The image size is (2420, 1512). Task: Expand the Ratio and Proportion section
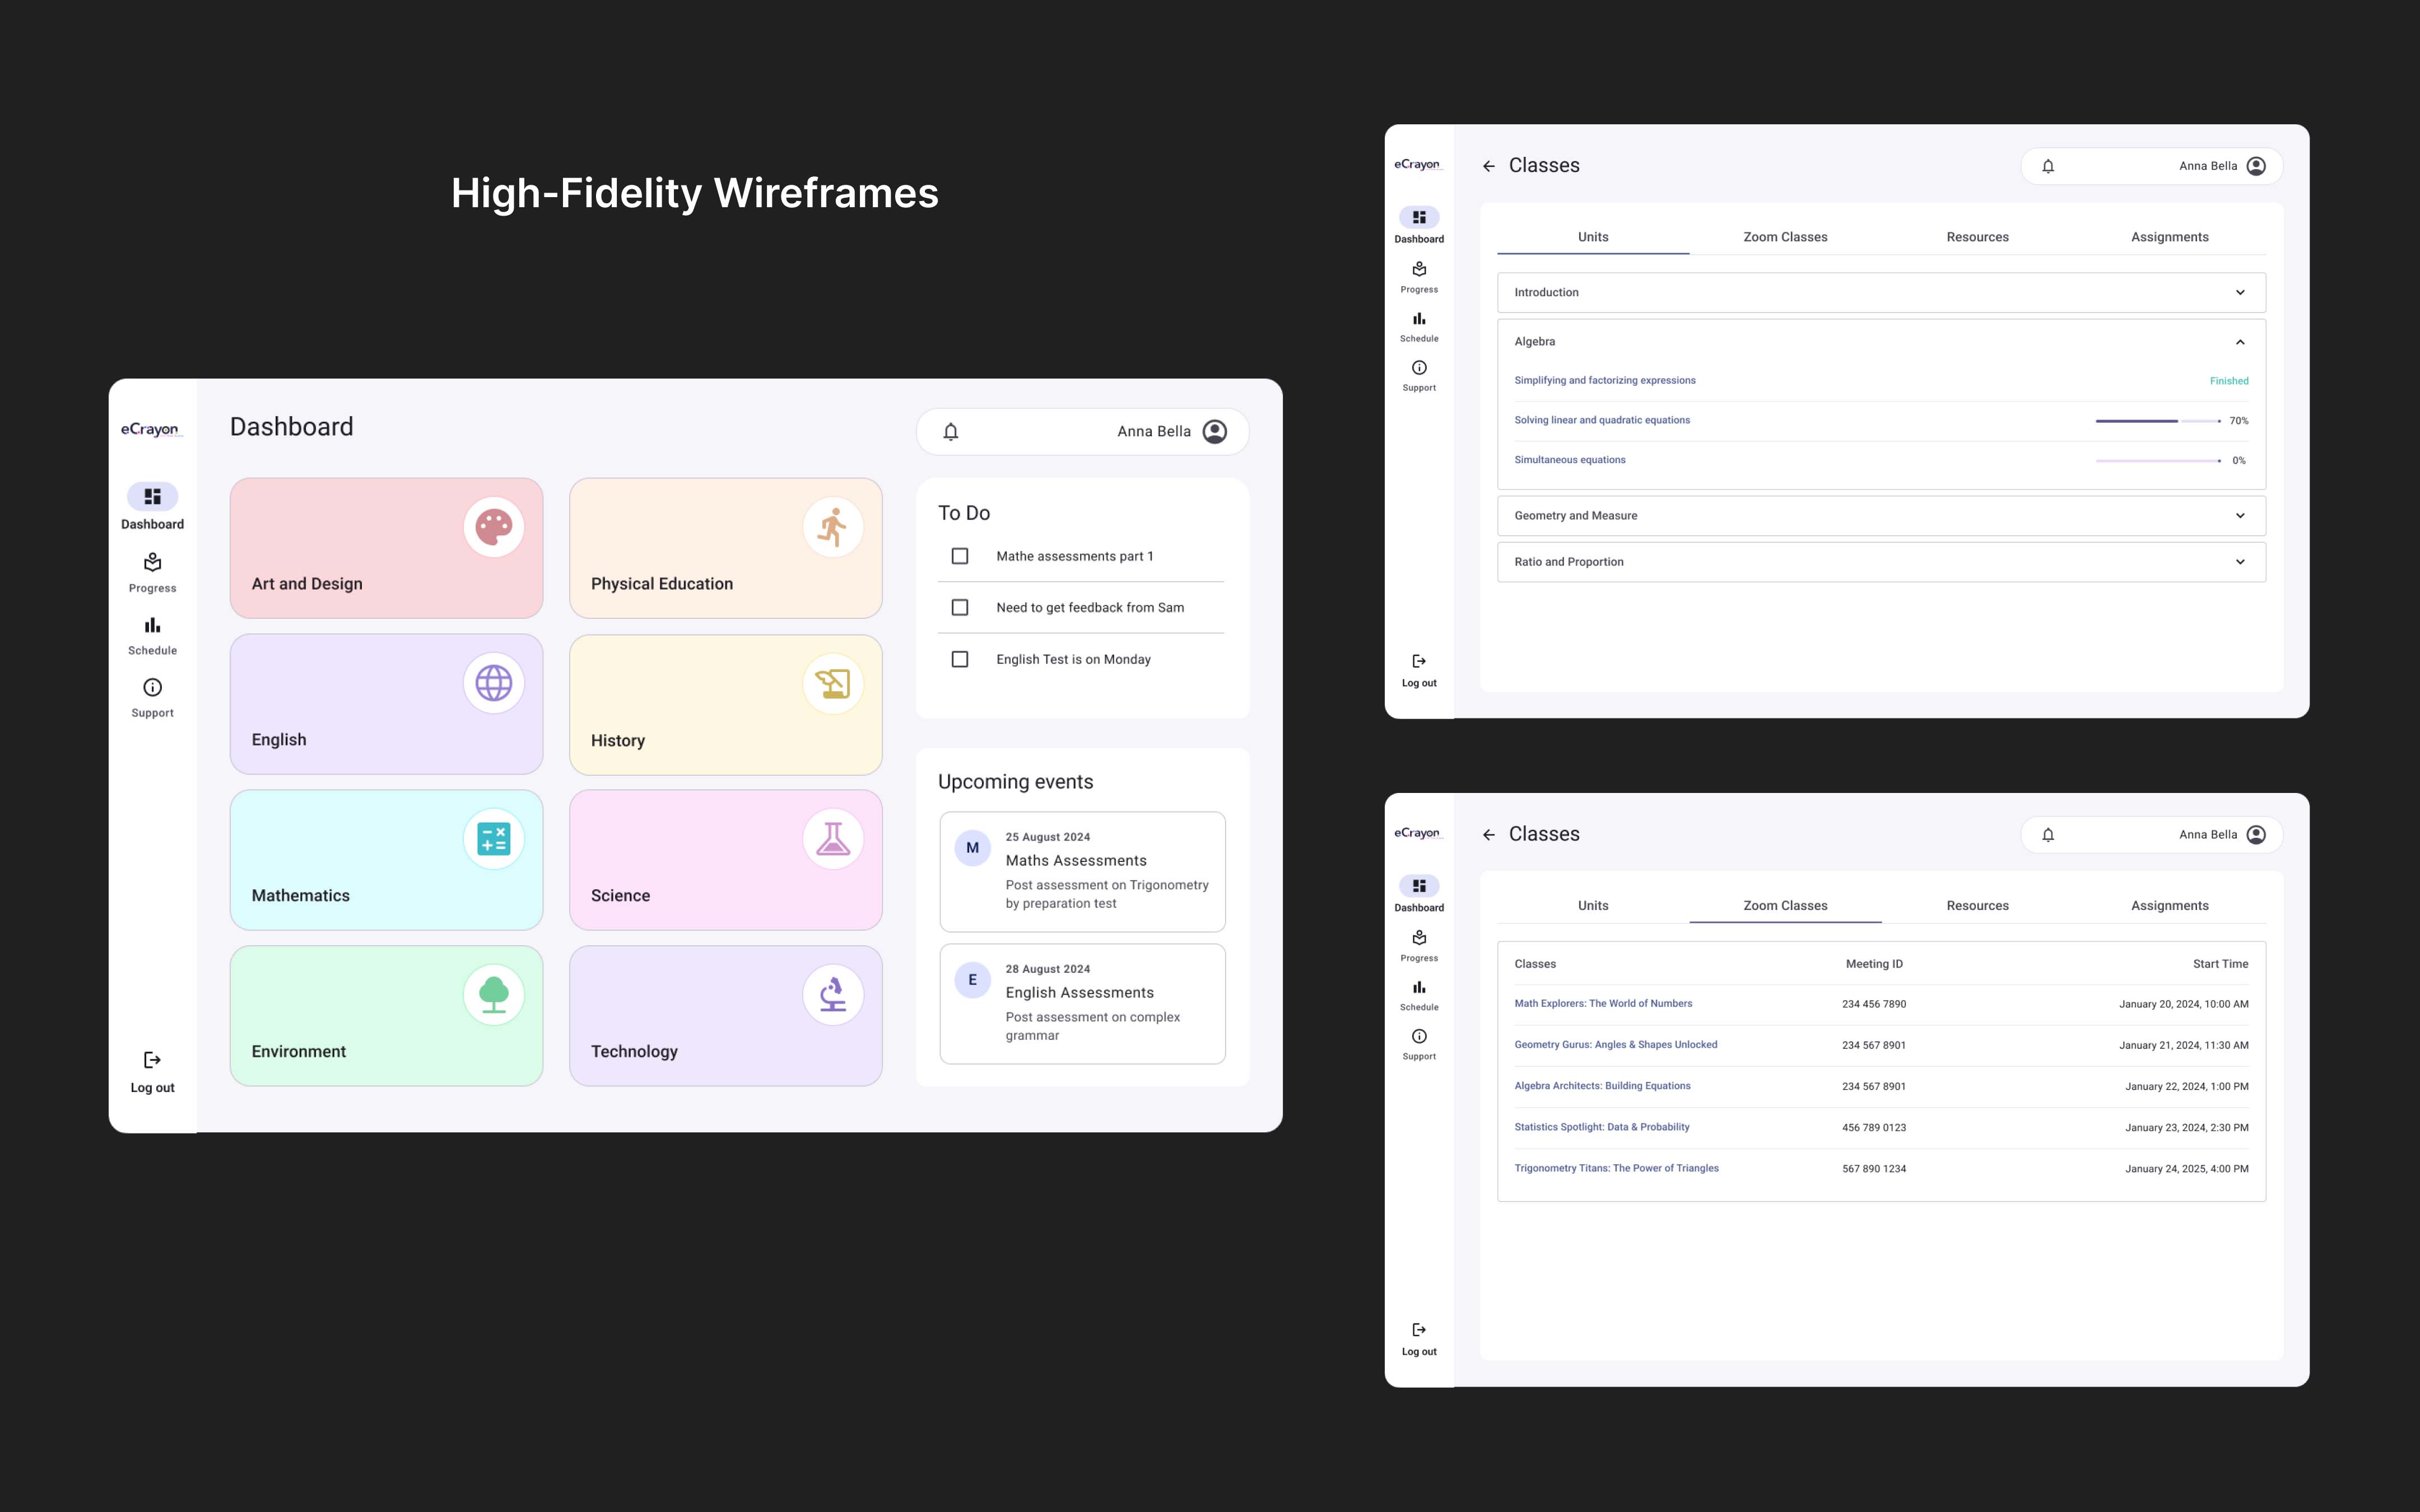click(2239, 562)
